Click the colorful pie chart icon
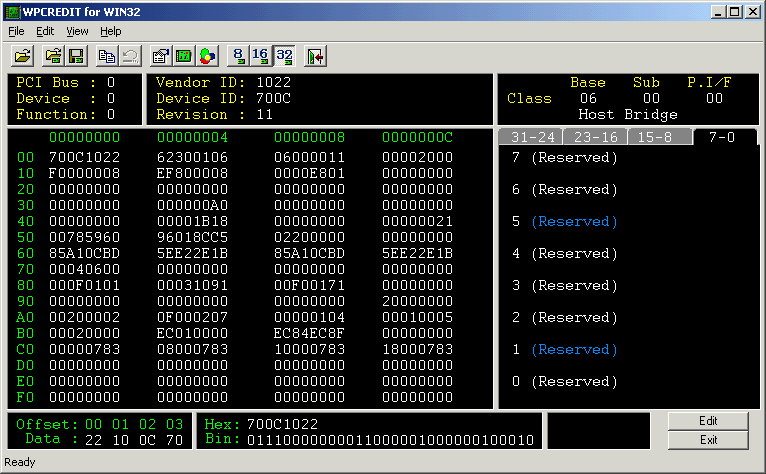This screenshot has height=474, width=766. [x=207, y=56]
